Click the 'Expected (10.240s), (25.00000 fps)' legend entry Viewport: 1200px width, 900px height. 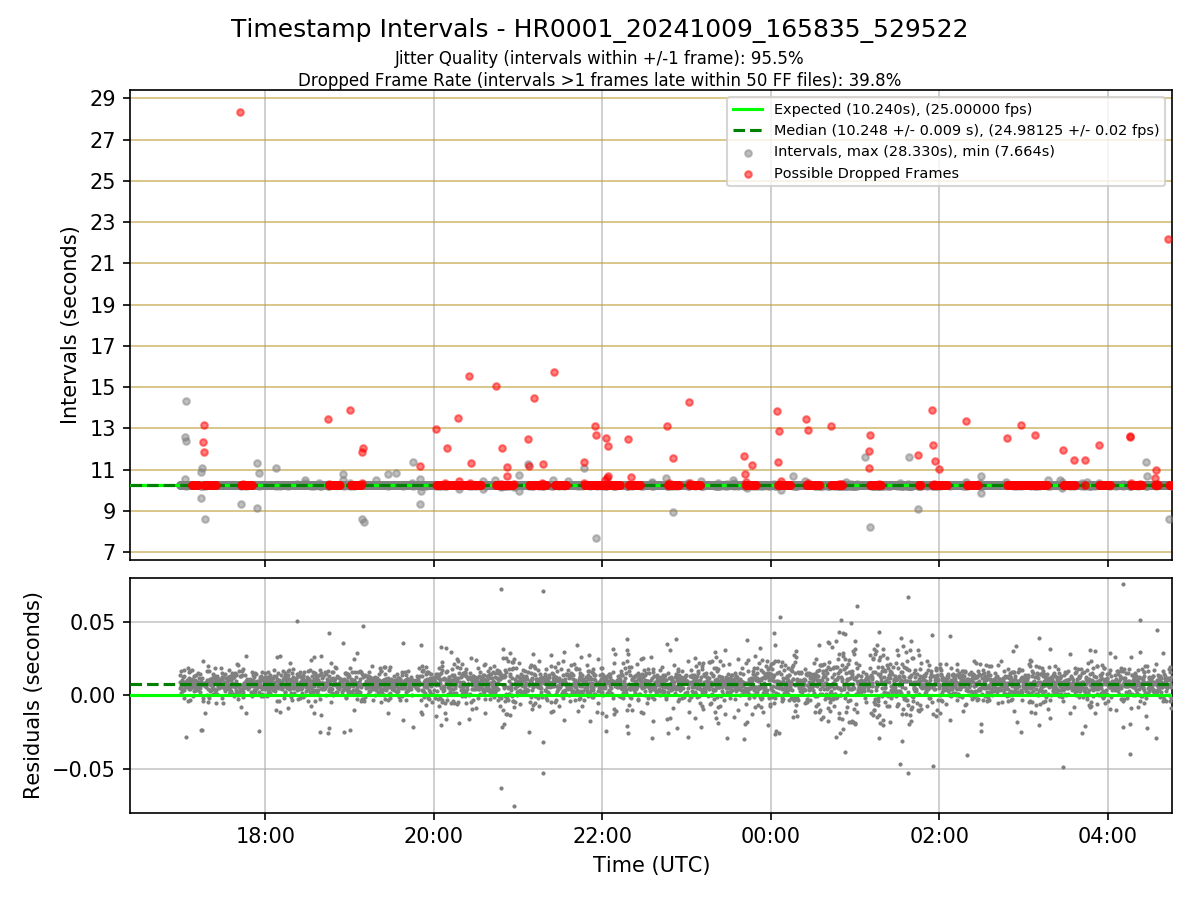[x=903, y=110]
